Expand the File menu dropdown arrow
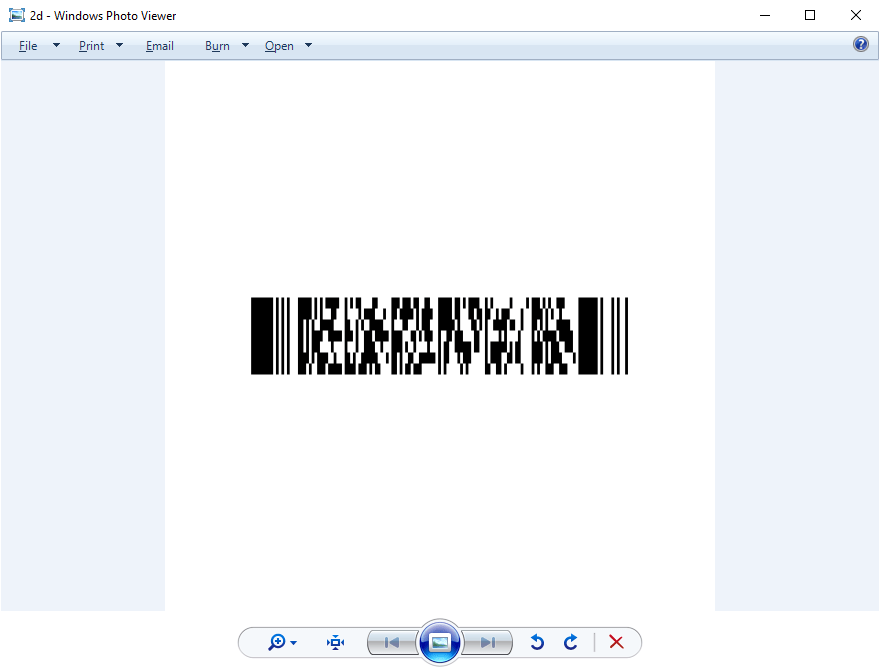The image size is (880, 669). tap(56, 45)
